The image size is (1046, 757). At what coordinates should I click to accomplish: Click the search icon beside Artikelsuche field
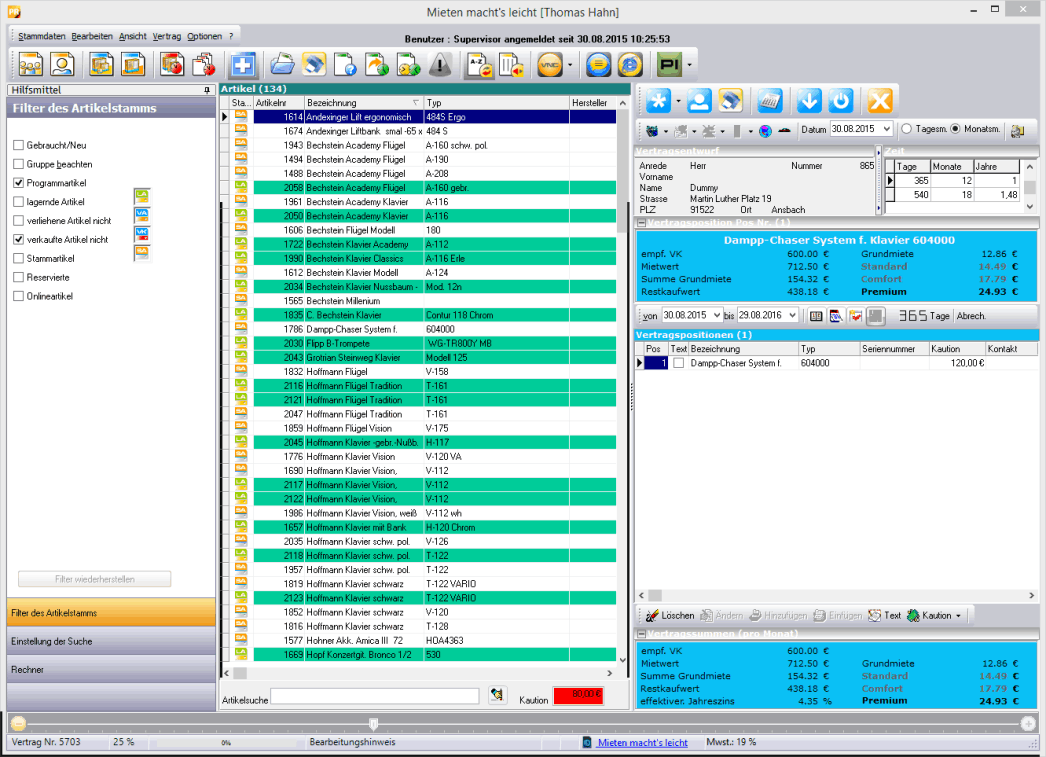coord(496,695)
